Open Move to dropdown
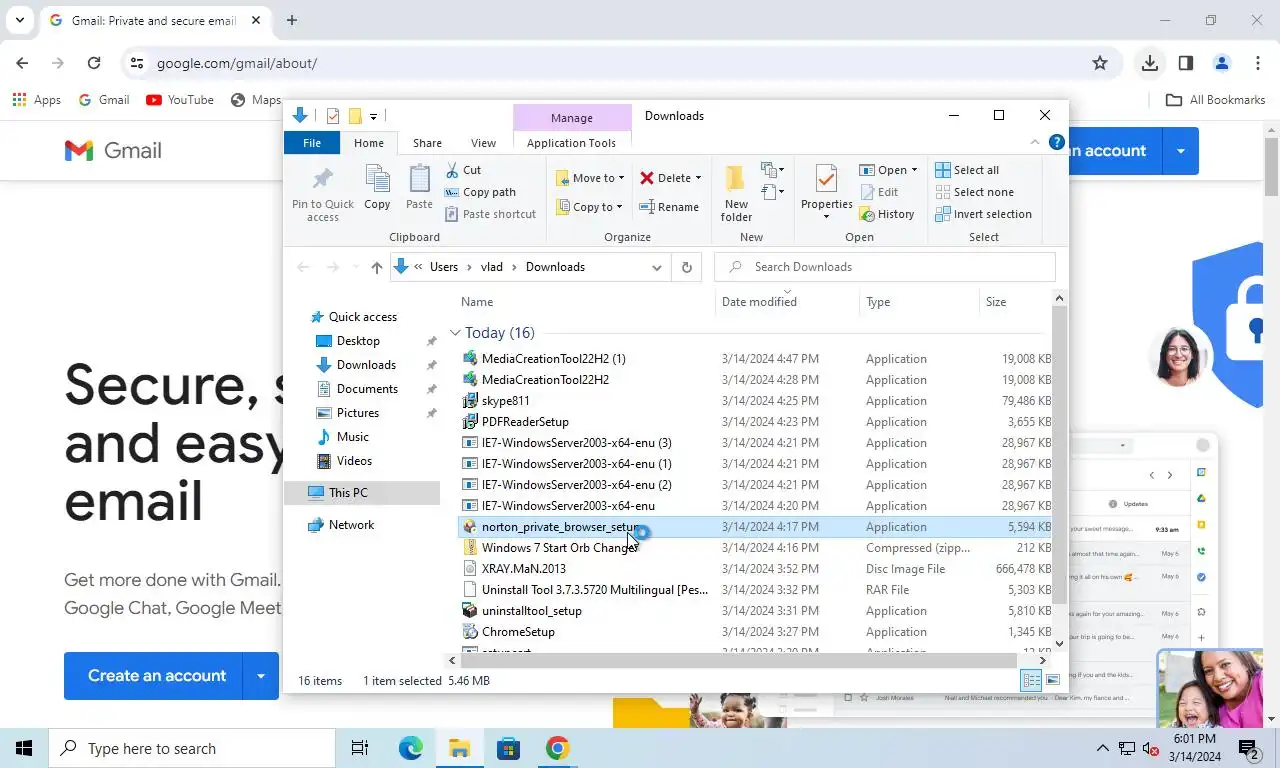This screenshot has height=768, width=1280. (x=591, y=178)
